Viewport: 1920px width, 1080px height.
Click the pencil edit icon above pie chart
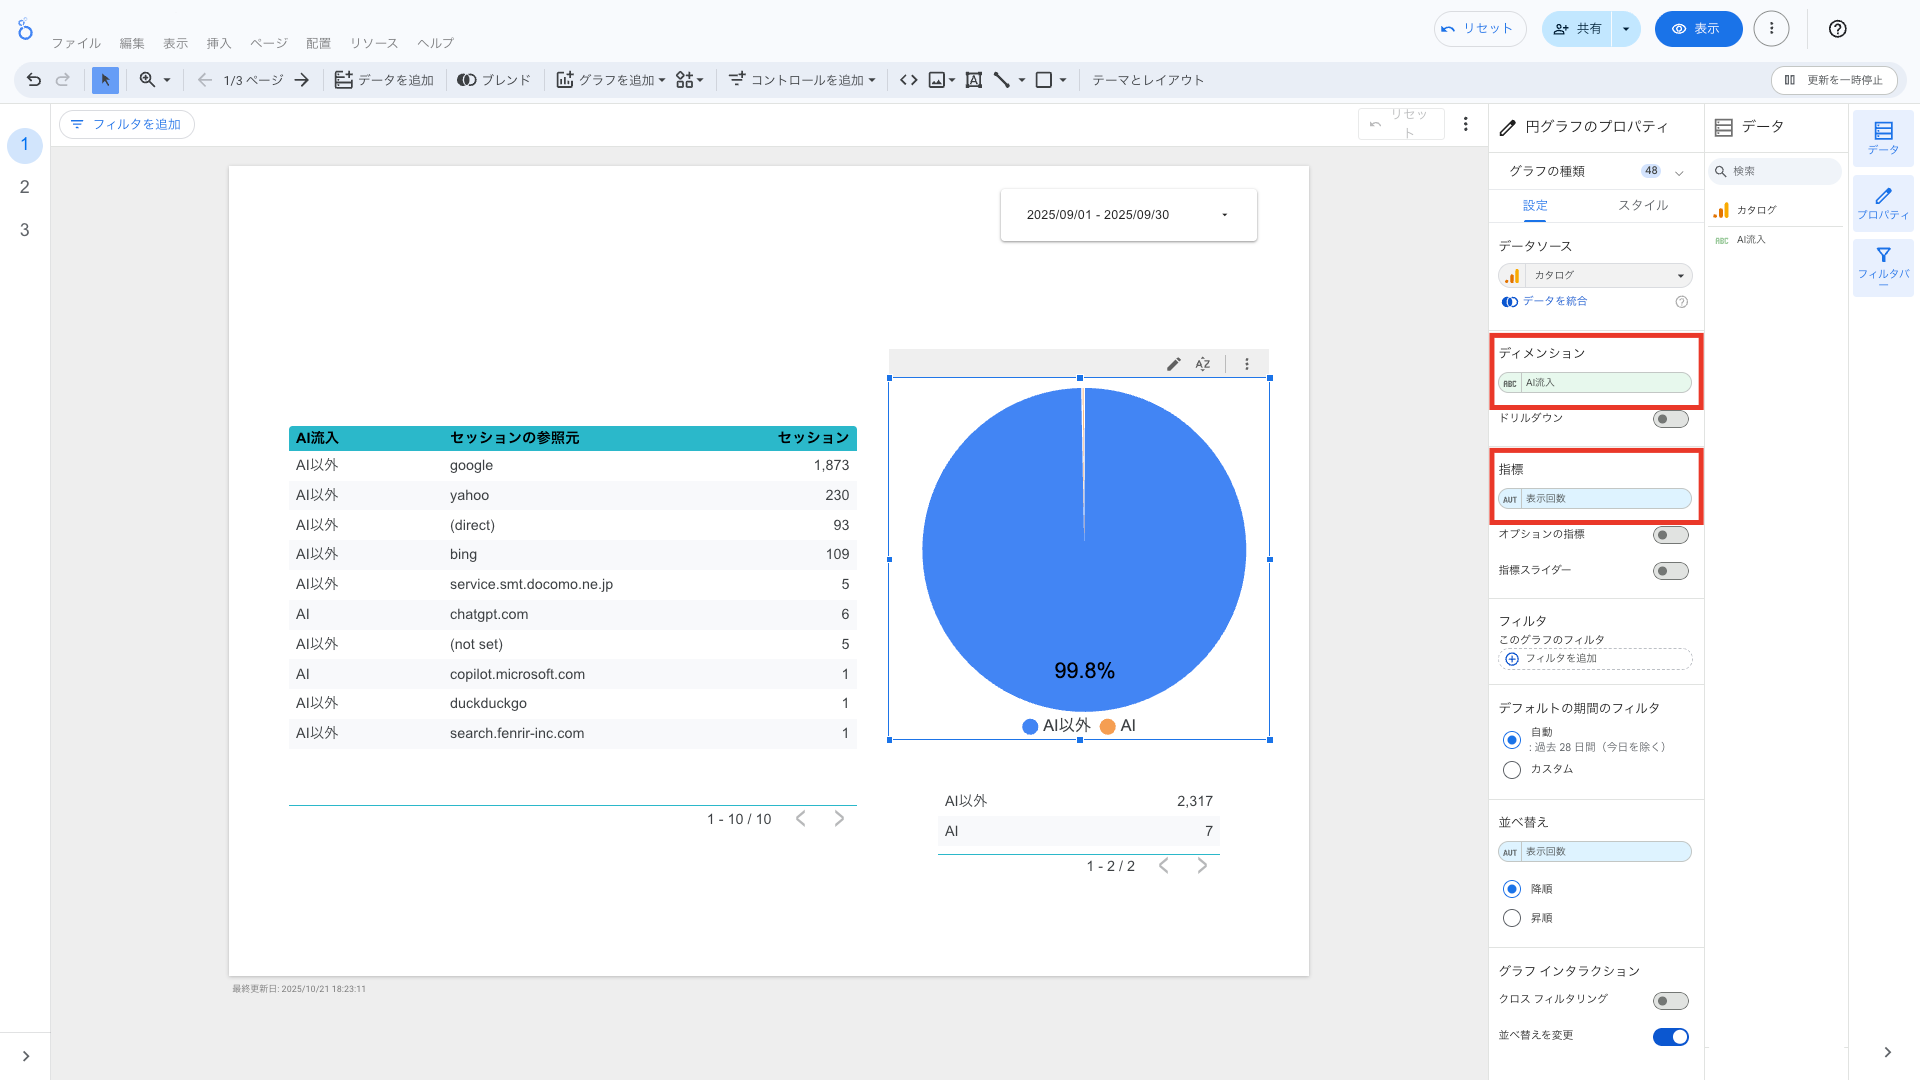[x=1173, y=364]
